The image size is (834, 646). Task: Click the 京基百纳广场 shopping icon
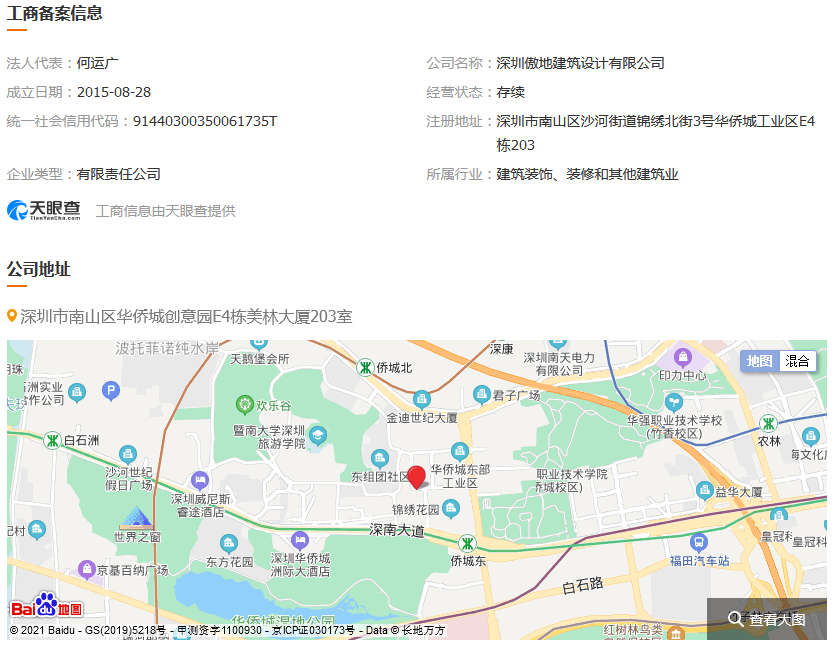coord(87,569)
